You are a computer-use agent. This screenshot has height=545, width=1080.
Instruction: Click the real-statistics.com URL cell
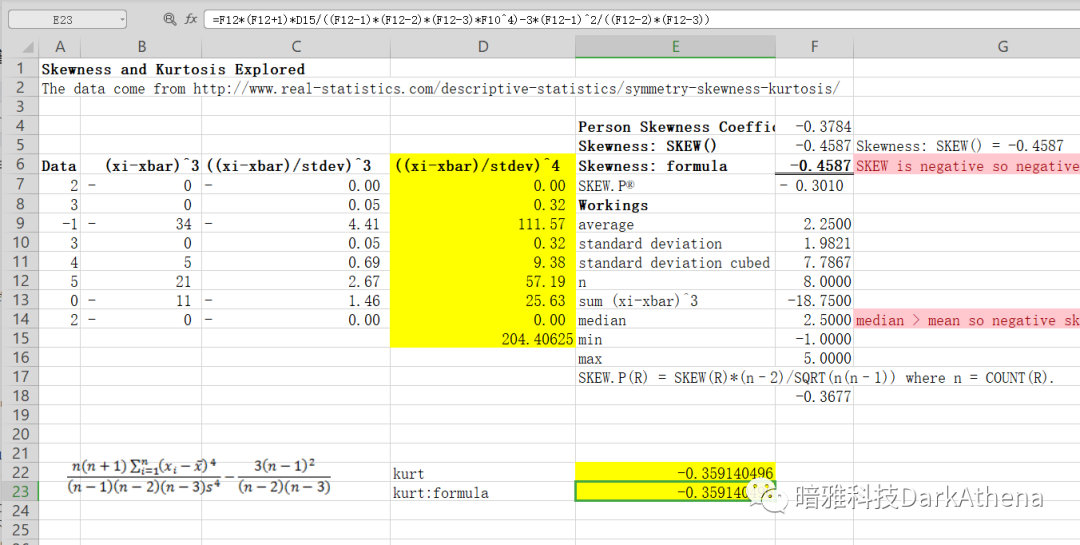pyautogui.click(x=441, y=89)
